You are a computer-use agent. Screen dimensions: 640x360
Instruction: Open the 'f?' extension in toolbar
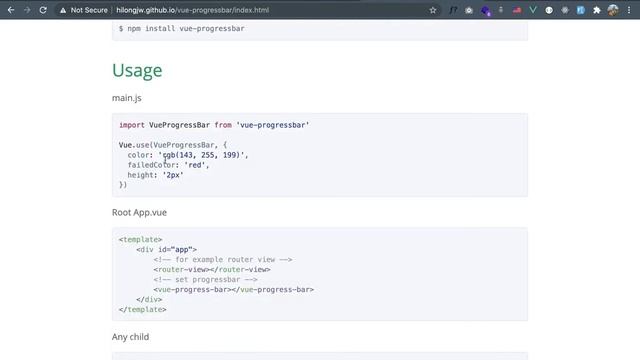[453, 10]
